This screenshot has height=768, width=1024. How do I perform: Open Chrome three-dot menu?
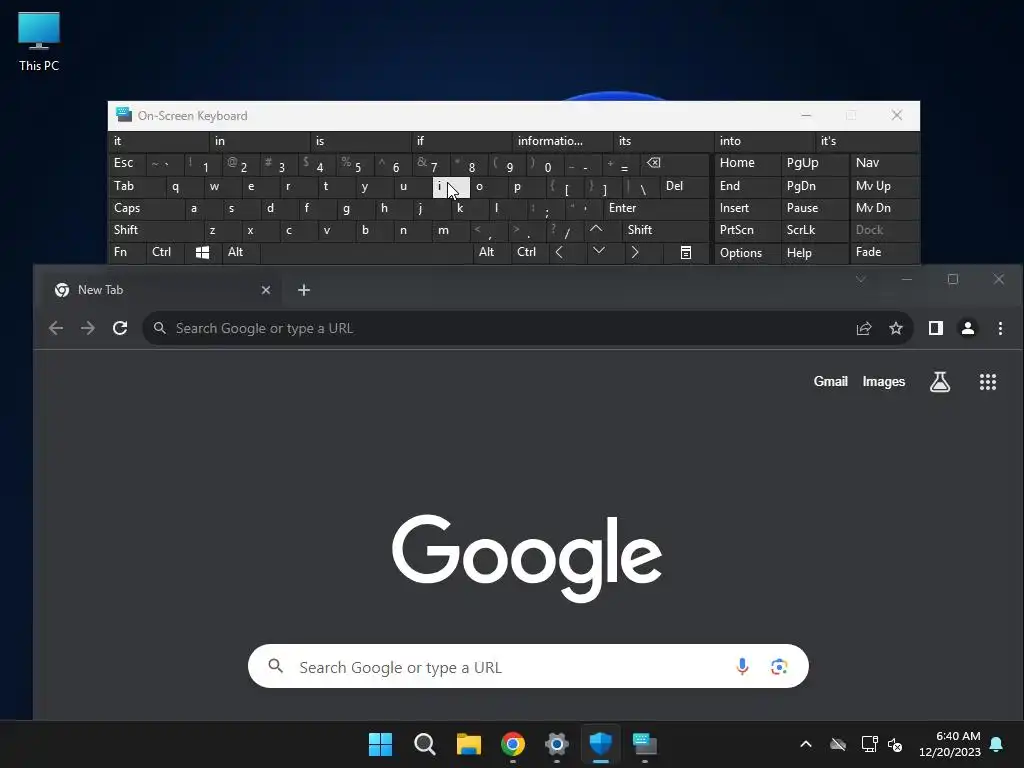point(1000,328)
